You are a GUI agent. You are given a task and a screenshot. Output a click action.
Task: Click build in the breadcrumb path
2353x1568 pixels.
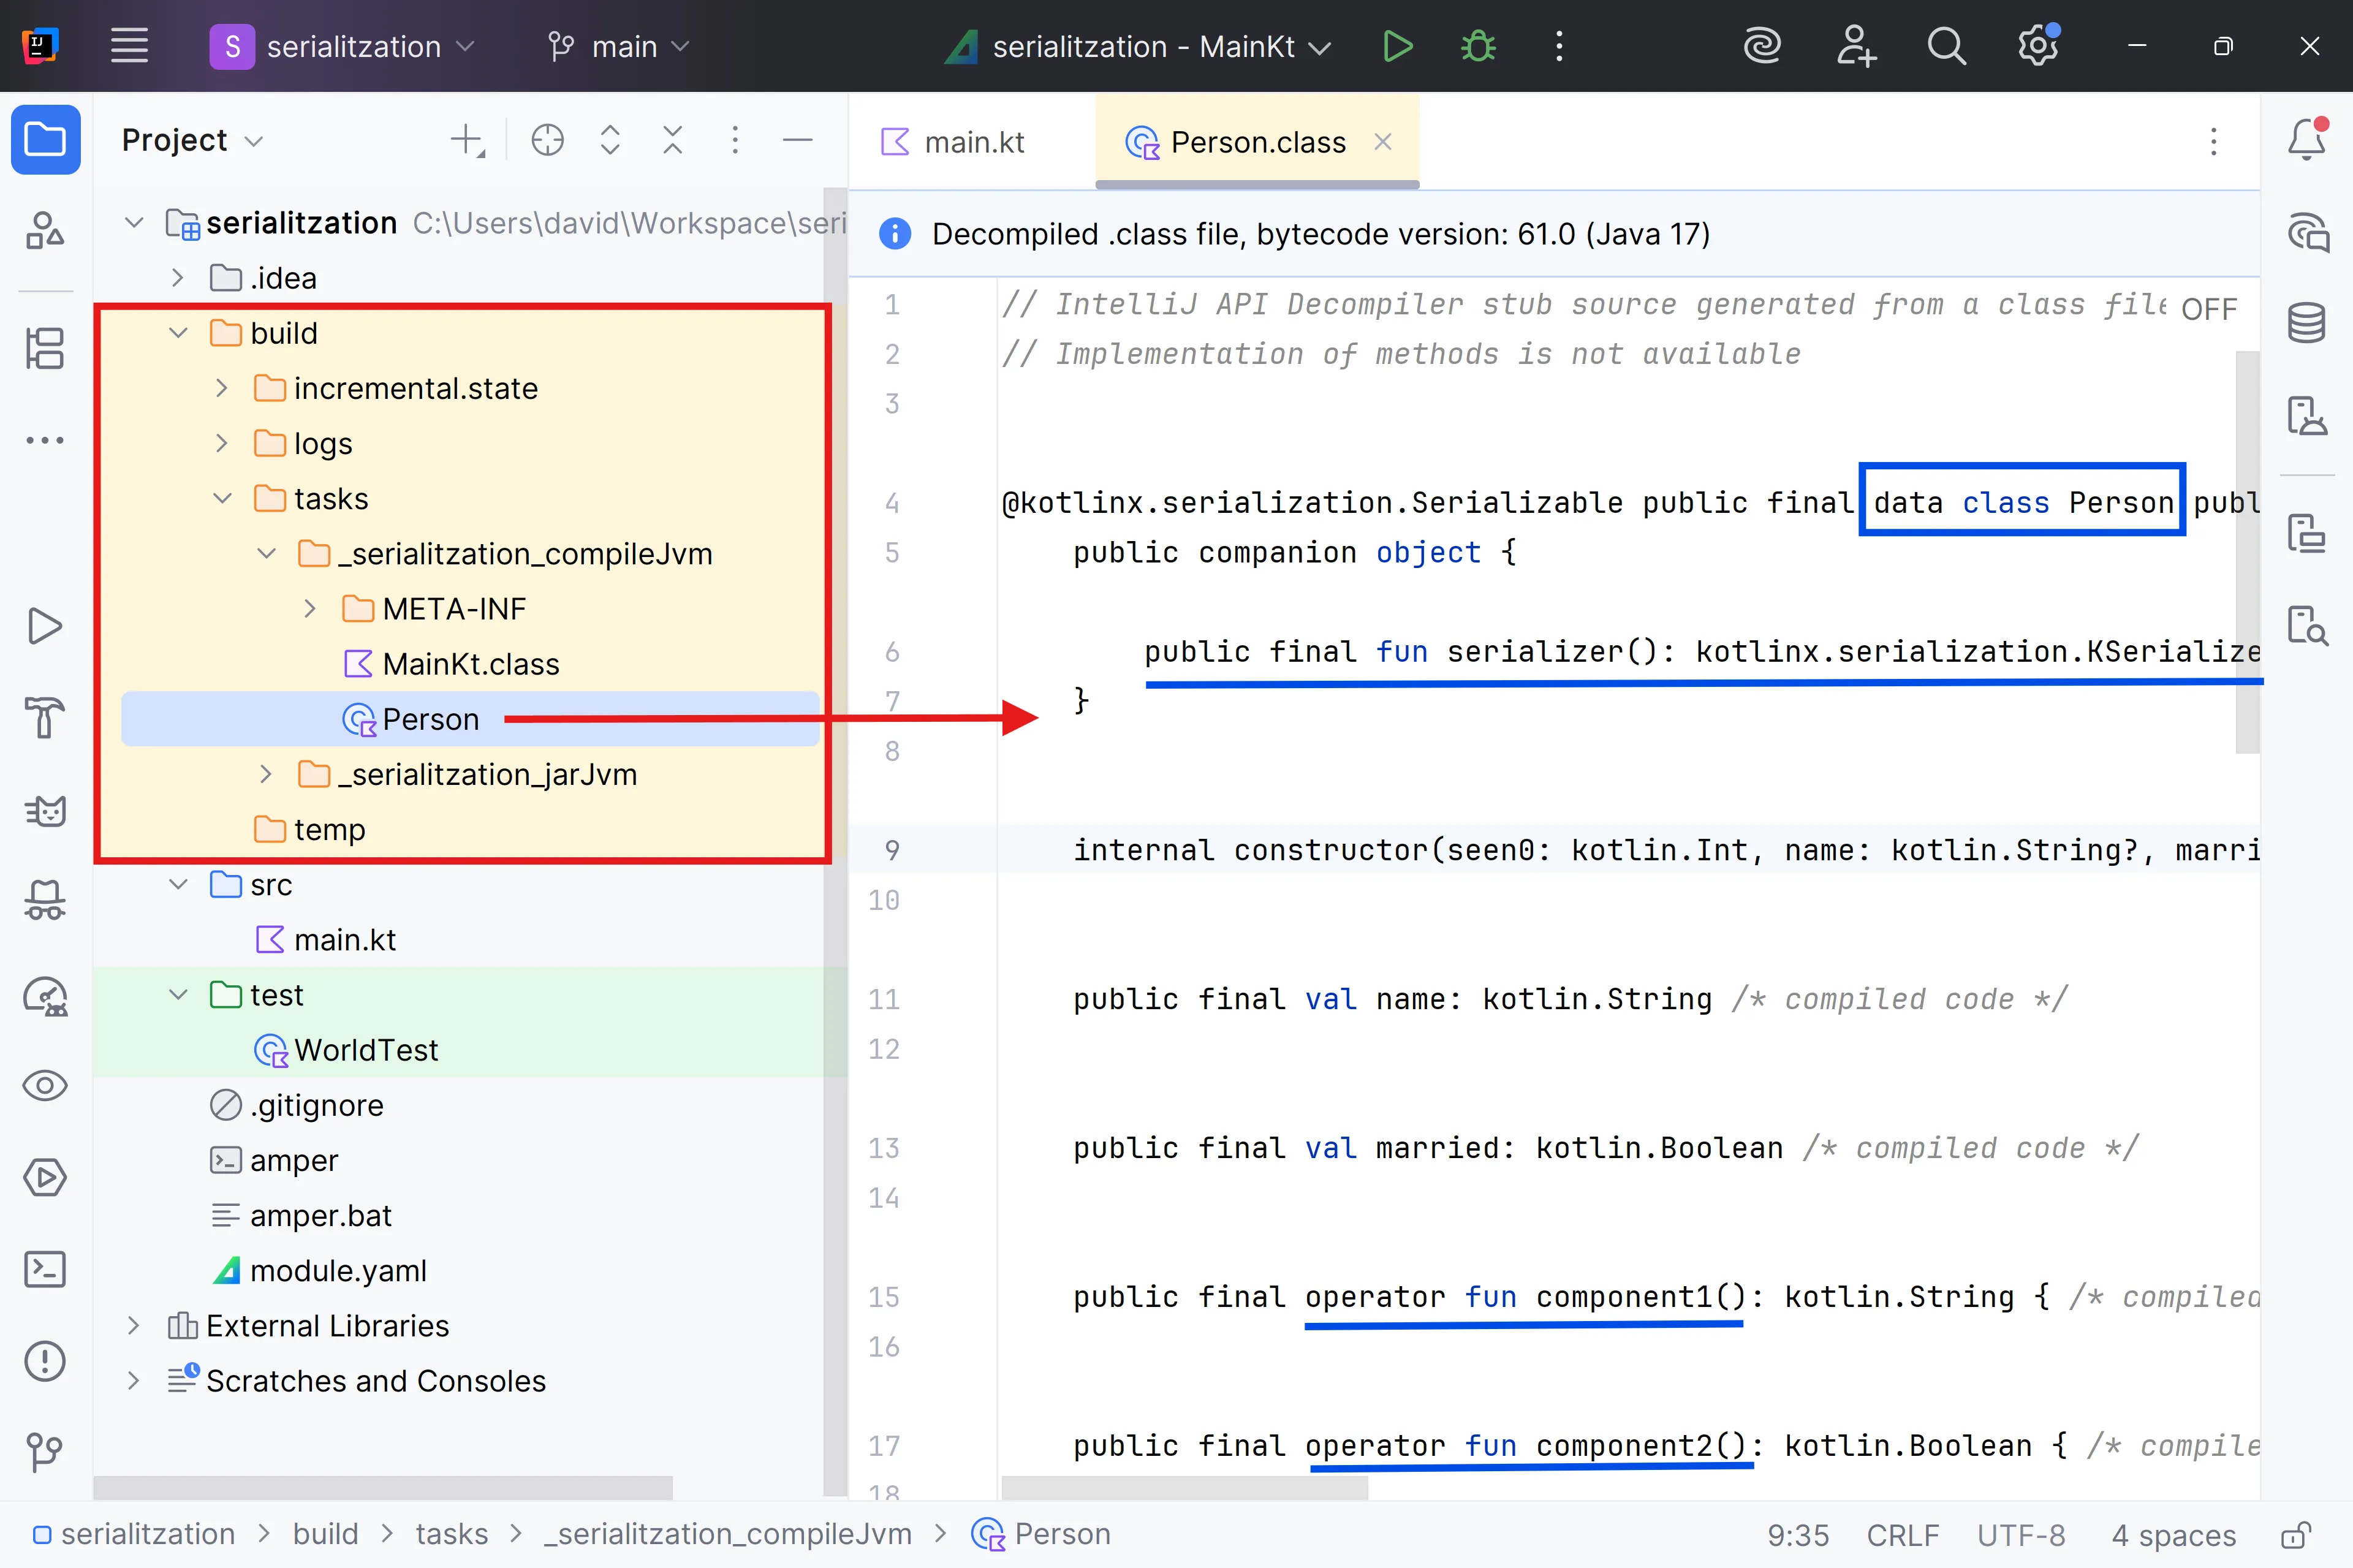coord(325,1534)
